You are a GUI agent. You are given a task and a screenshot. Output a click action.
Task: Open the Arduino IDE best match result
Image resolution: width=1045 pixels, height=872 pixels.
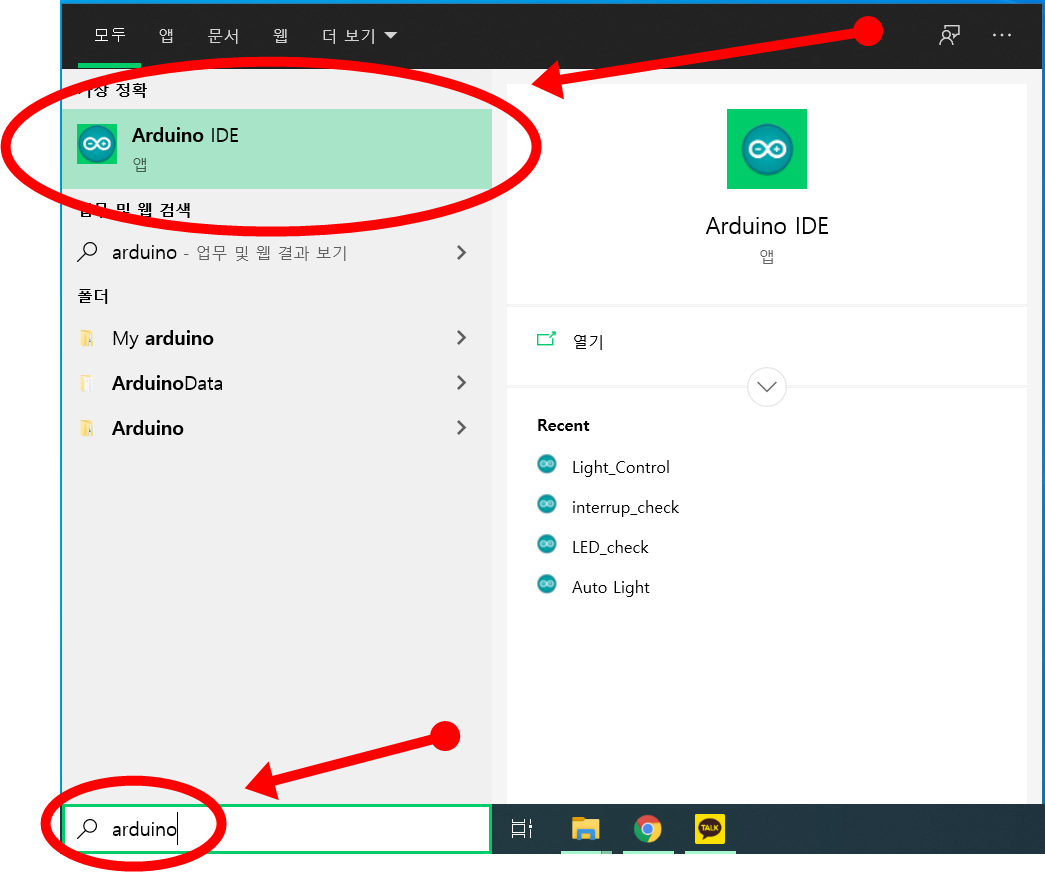[x=277, y=149]
